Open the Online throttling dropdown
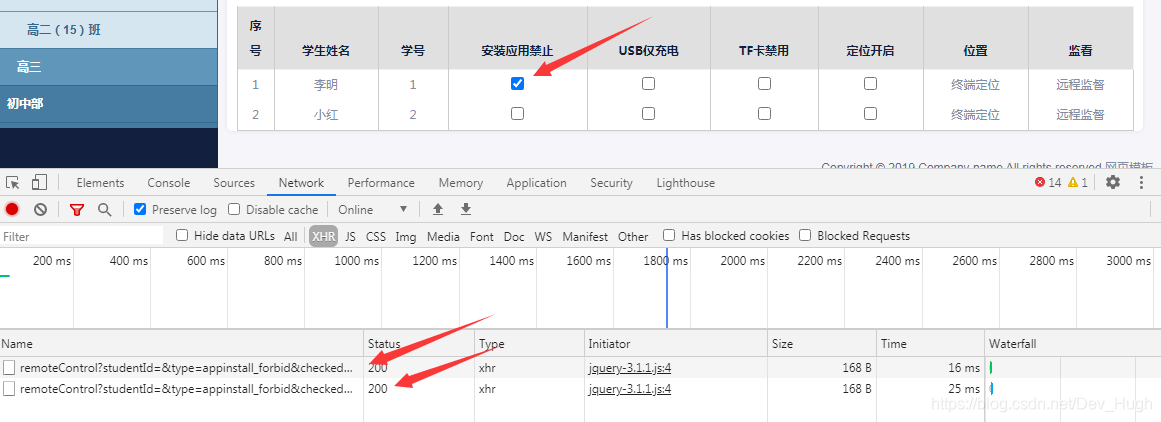This screenshot has width=1161, height=422. (x=372, y=210)
